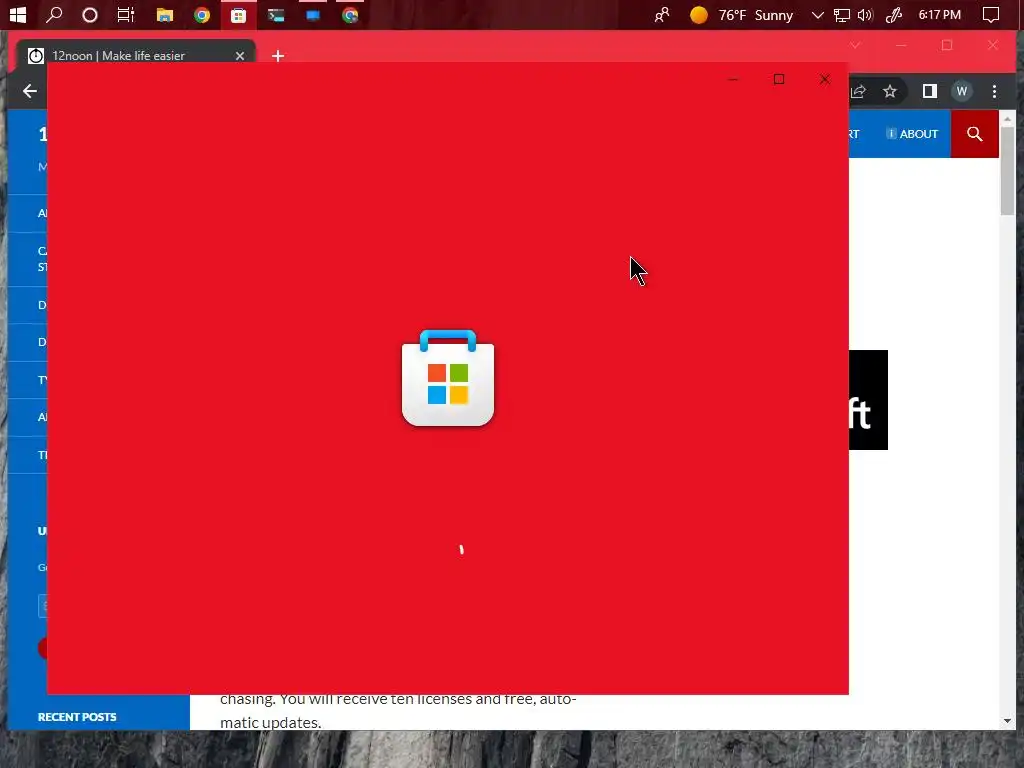Open taskbar Search magnifier
The width and height of the screenshot is (1024, 768).
[x=54, y=14]
